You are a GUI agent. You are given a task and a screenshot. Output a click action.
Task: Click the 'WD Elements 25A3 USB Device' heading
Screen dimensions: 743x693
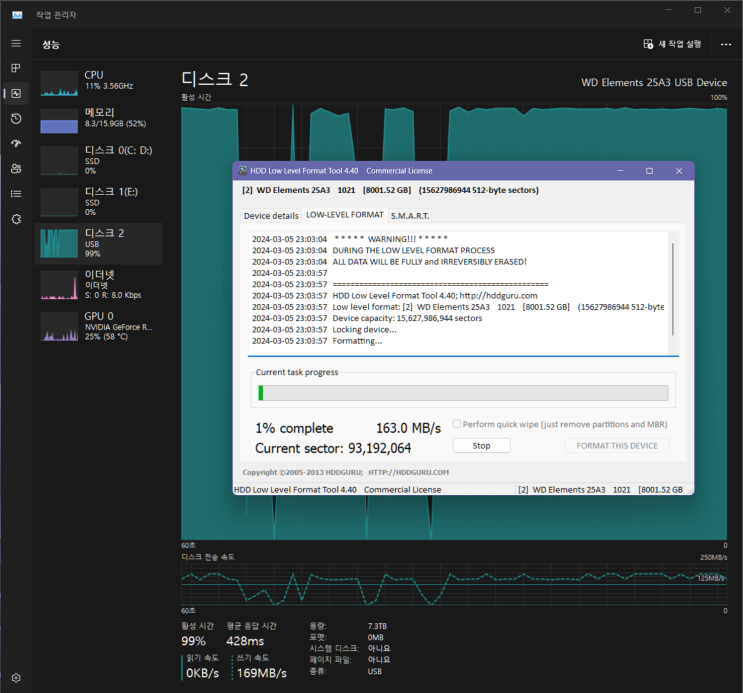click(654, 82)
